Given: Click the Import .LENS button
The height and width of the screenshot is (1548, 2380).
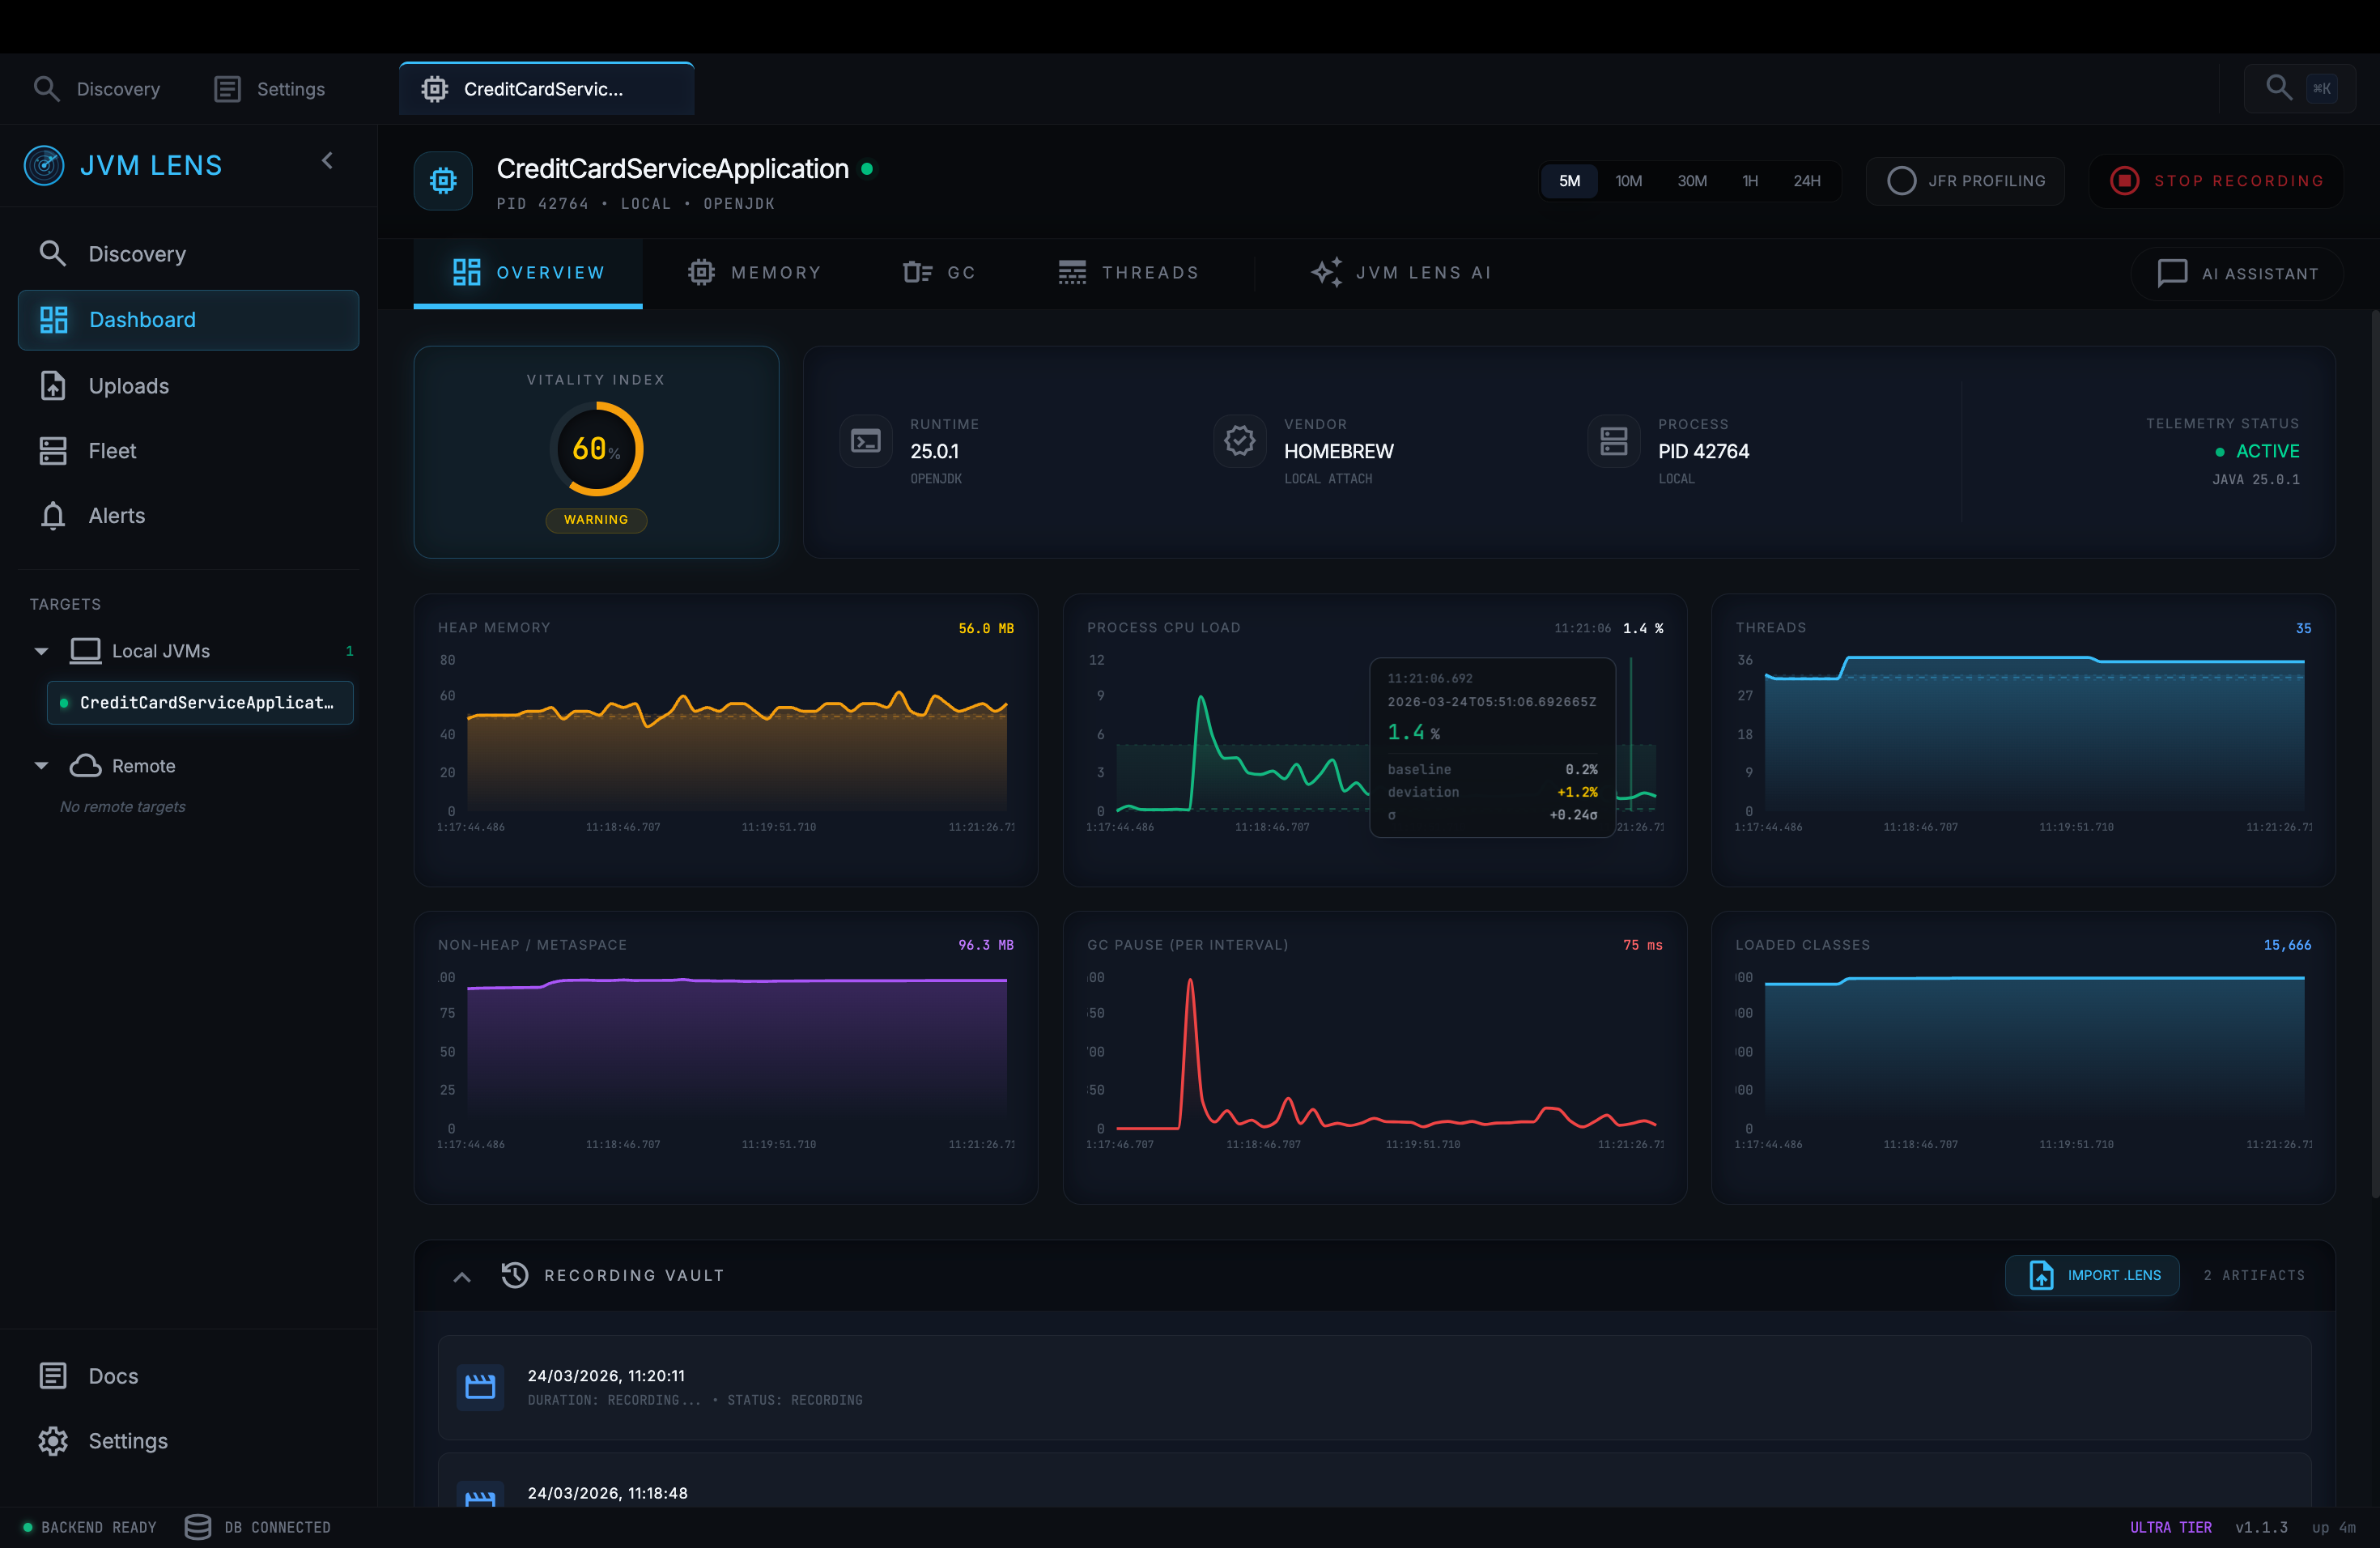Looking at the screenshot, I should pyautogui.click(x=2092, y=1275).
